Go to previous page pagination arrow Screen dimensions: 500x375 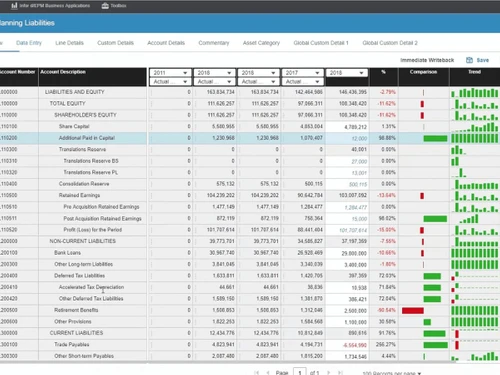click(268, 372)
